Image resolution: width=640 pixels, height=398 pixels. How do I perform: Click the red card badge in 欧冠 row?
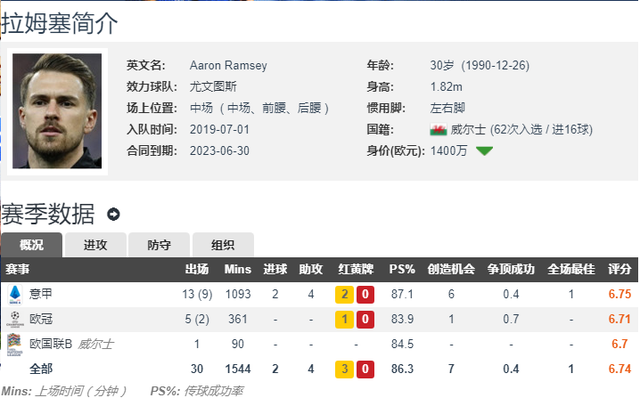(365, 319)
